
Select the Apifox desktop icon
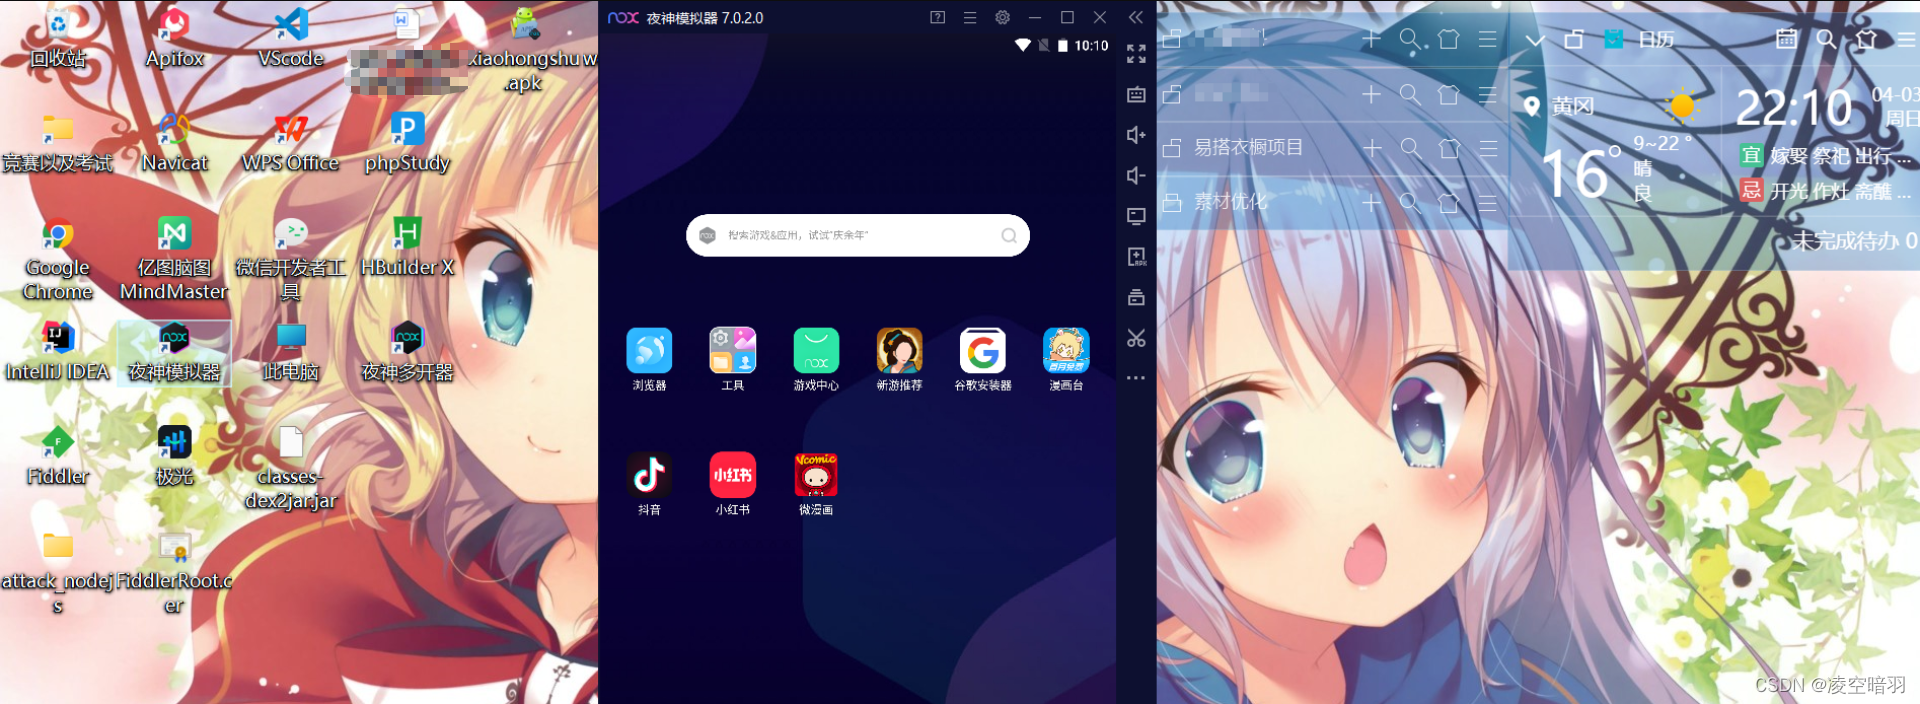pos(175,38)
